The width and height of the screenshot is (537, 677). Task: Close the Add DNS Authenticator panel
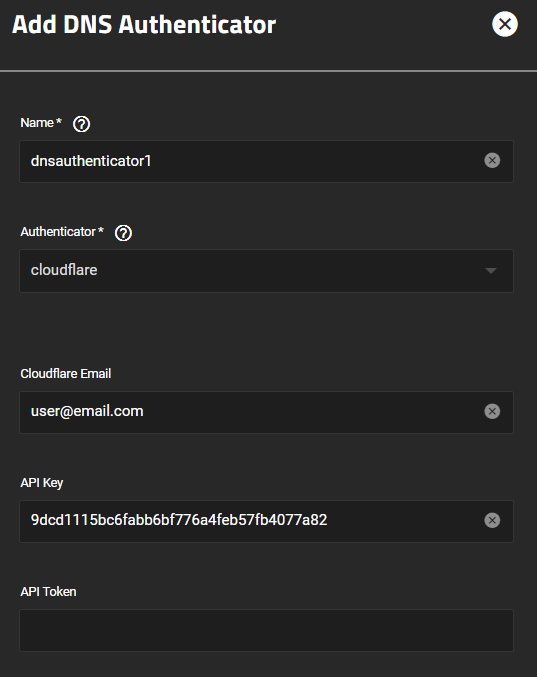(505, 24)
